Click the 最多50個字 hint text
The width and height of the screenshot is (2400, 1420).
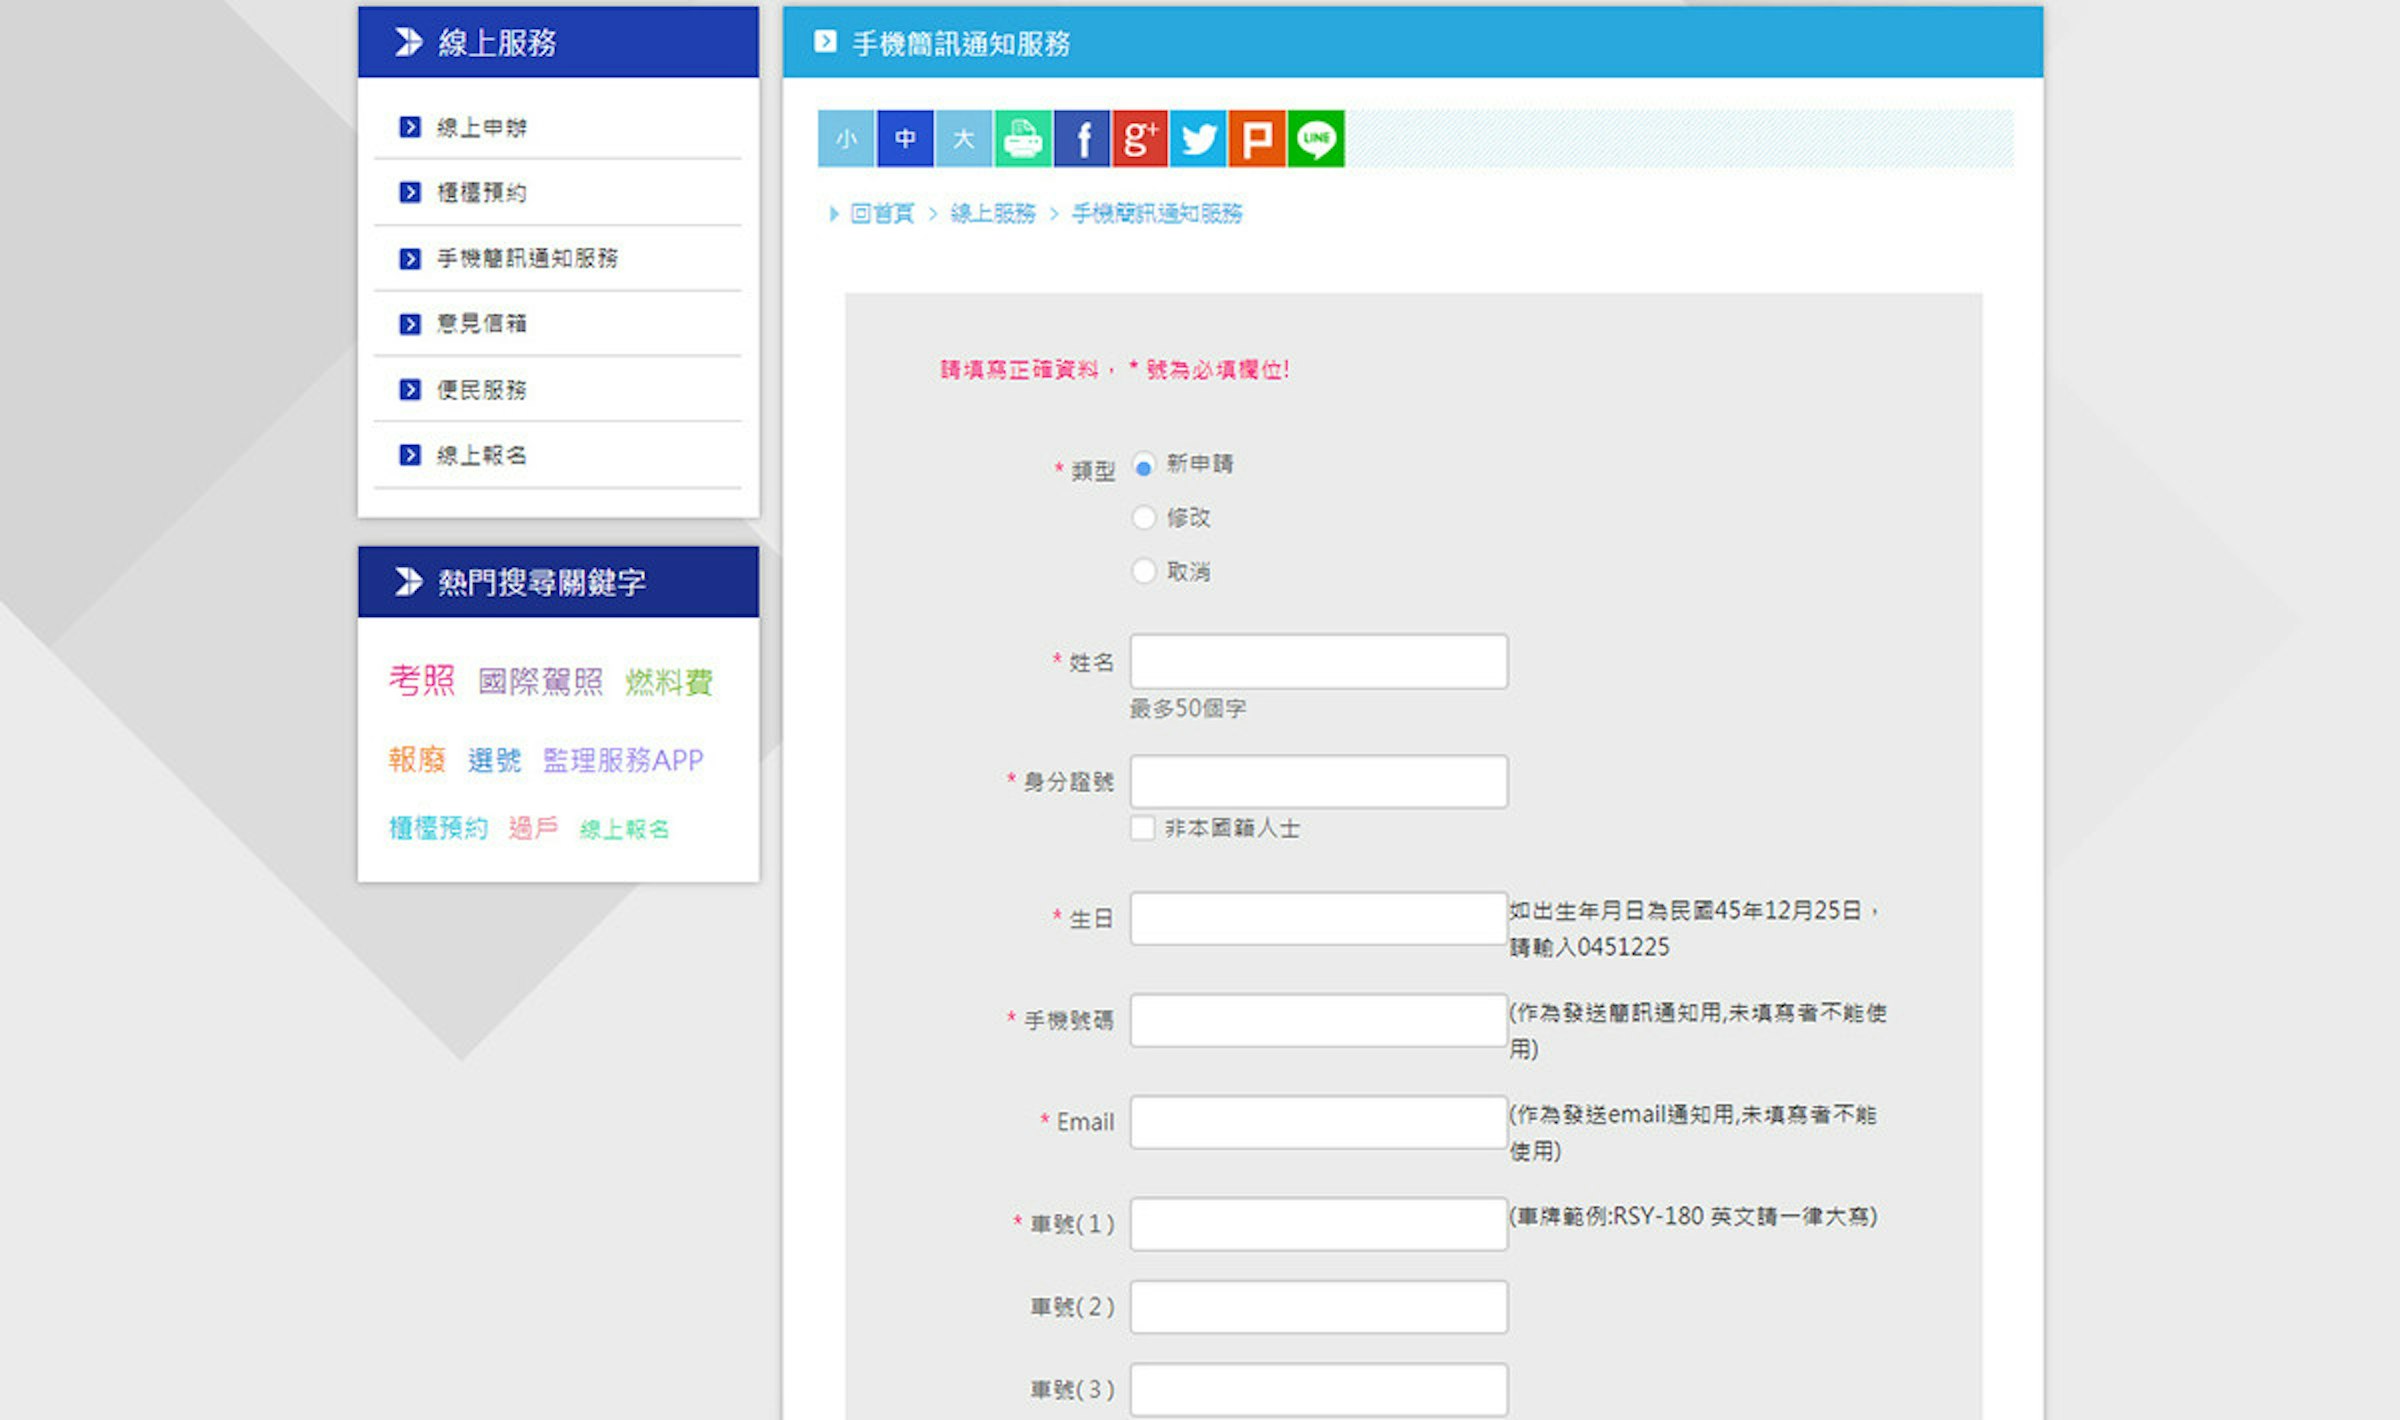[1188, 709]
